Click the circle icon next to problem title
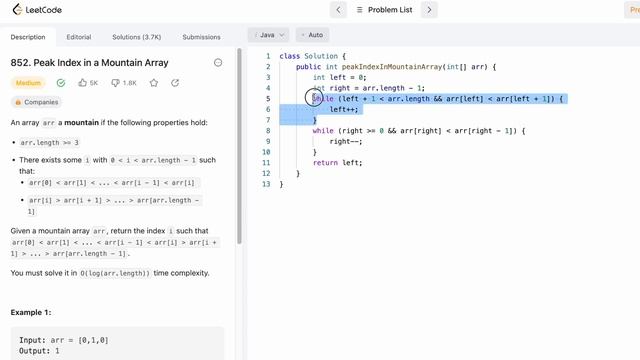 point(218,62)
